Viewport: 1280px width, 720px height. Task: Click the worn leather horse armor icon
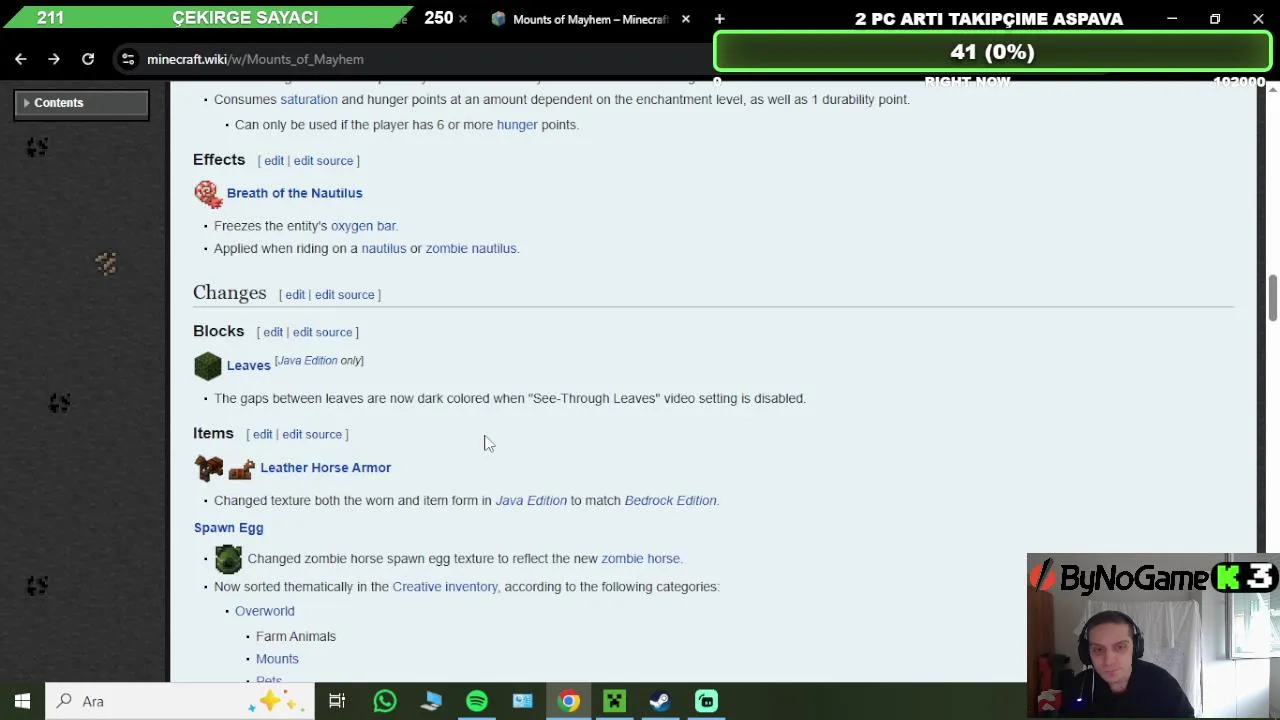coord(208,468)
